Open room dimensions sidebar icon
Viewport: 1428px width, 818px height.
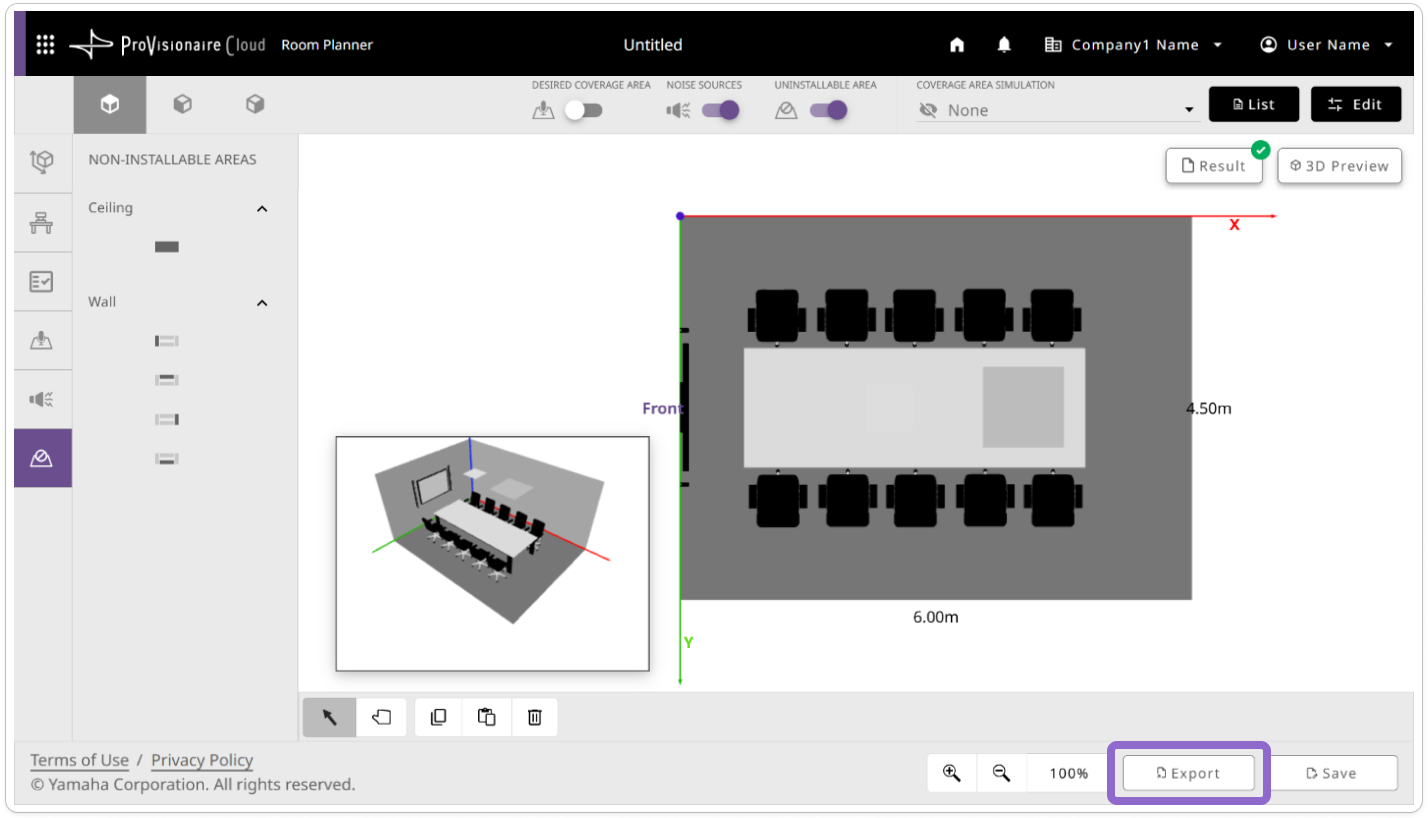point(42,163)
